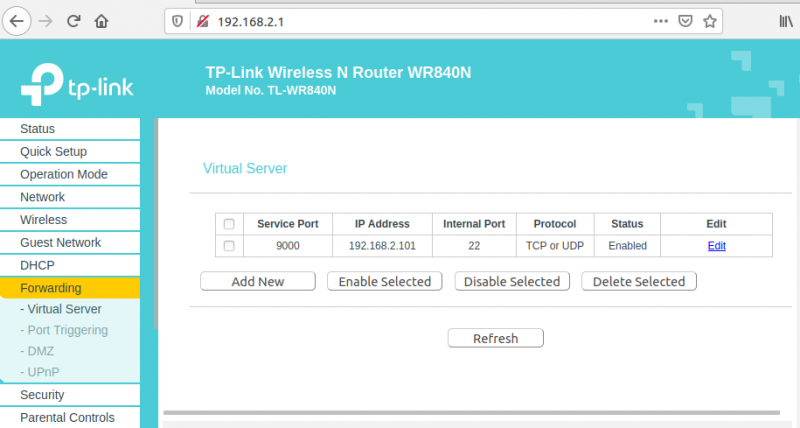Open the Network menu
Image resolution: width=800 pixels, height=428 pixels.
click(70, 197)
